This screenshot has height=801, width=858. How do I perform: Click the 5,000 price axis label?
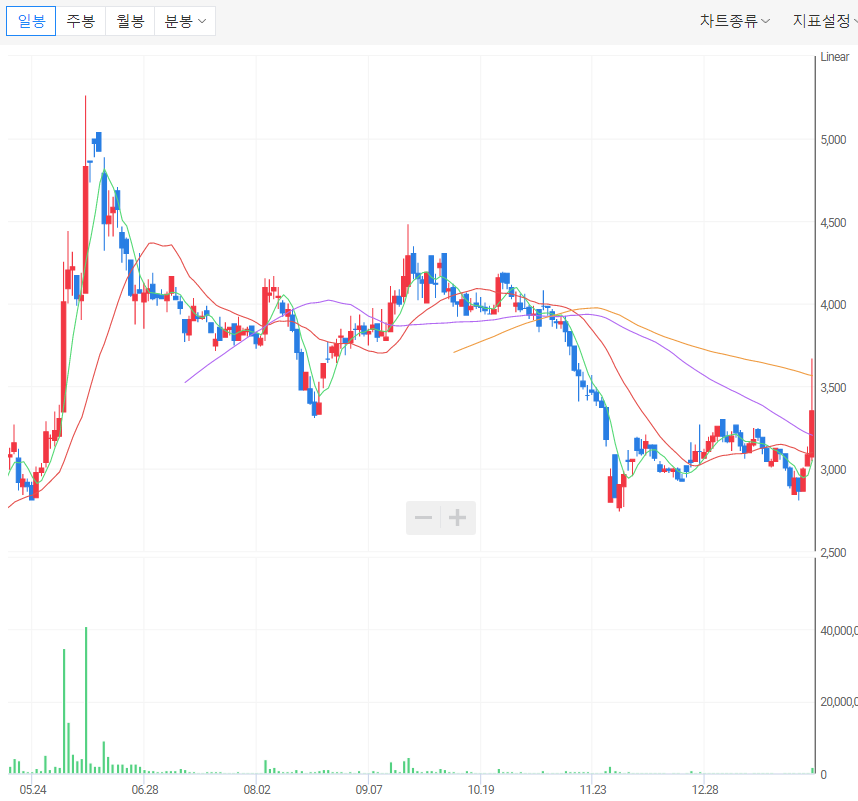point(833,140)
